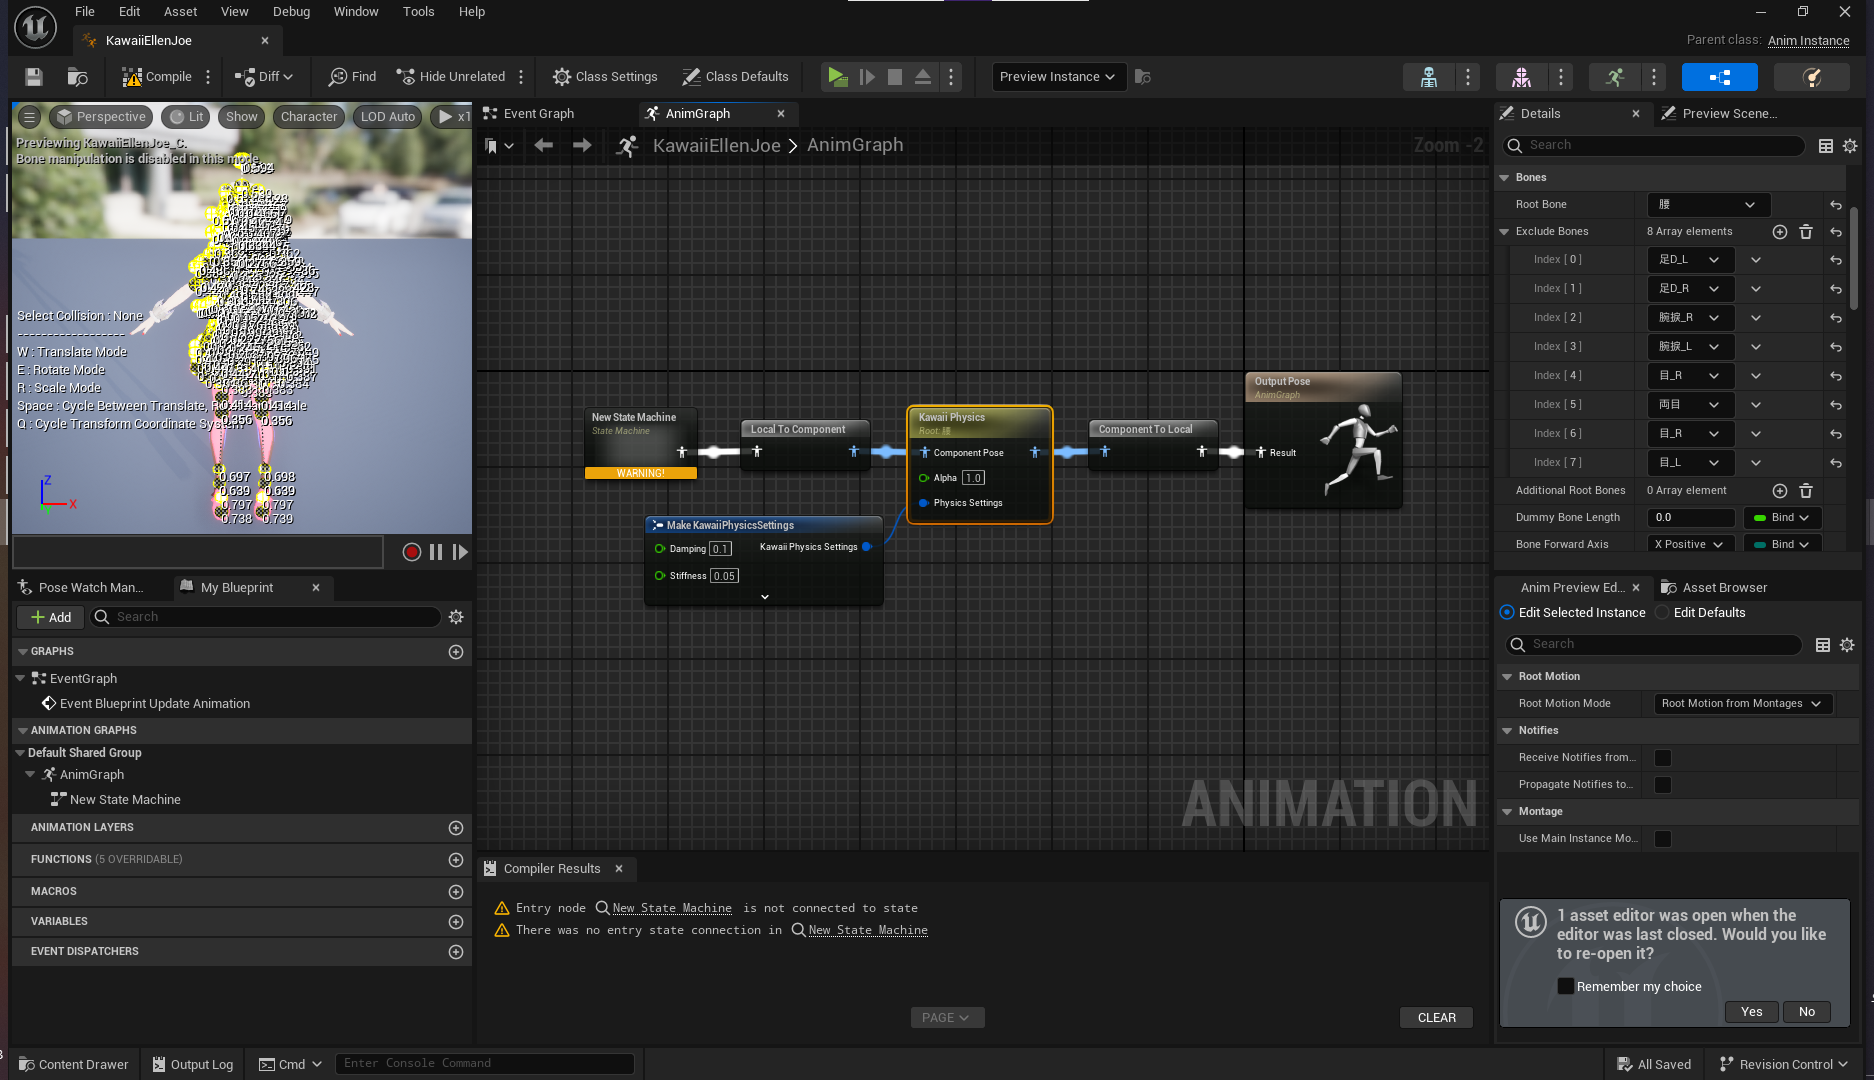Select the highlighted blueprint mode icon
The image size is (1874, 1080).
[1719, 77]
